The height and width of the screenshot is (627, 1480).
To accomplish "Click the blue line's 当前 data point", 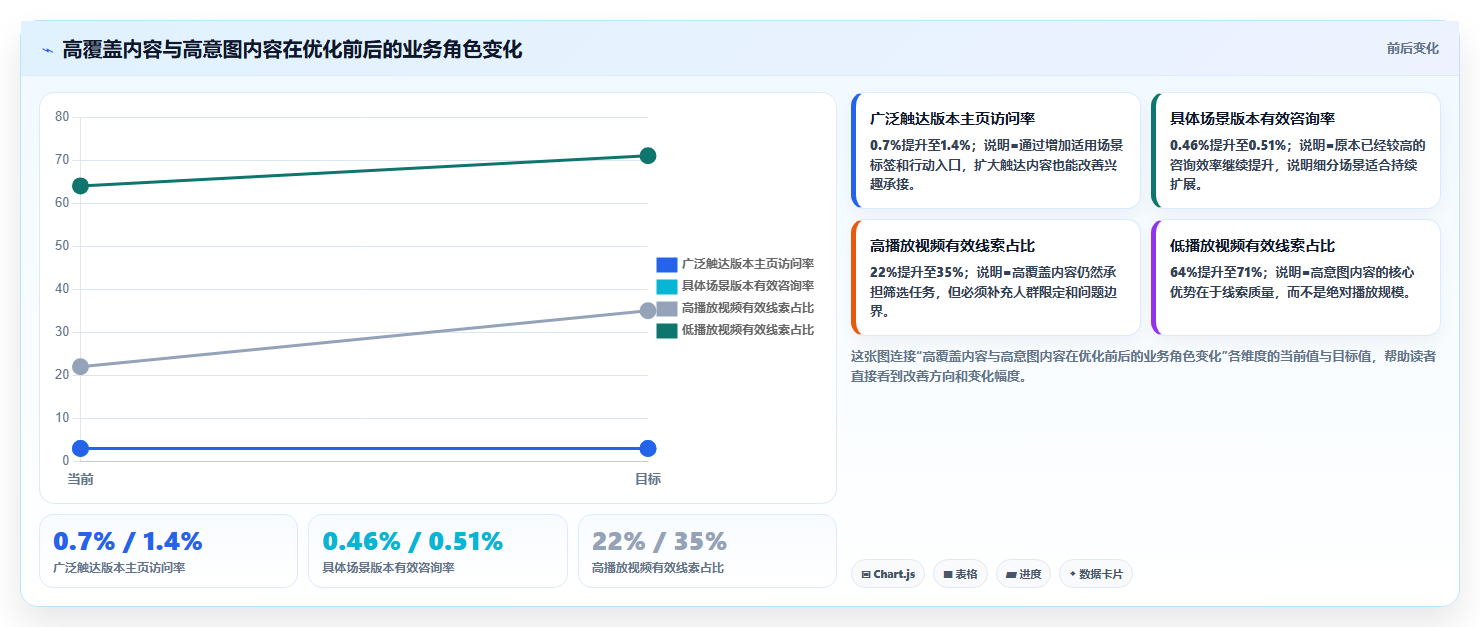I will [80, 448].
